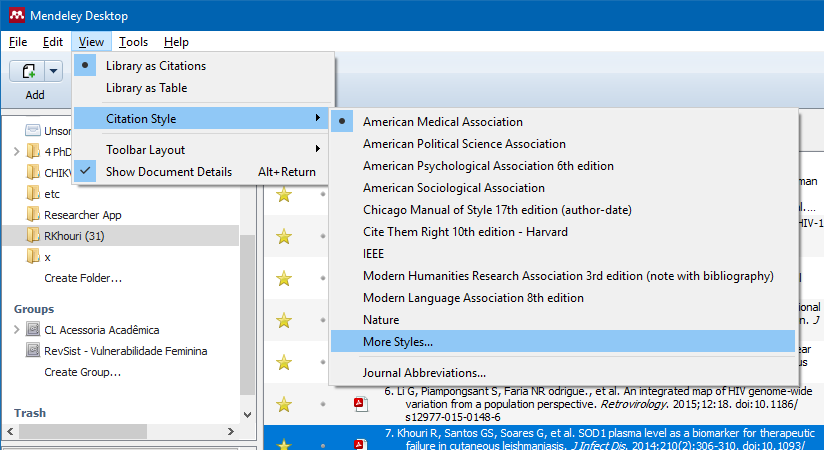Open the Researcher App folder
Viewport: 824px width, 450px height.
[83, 215]
